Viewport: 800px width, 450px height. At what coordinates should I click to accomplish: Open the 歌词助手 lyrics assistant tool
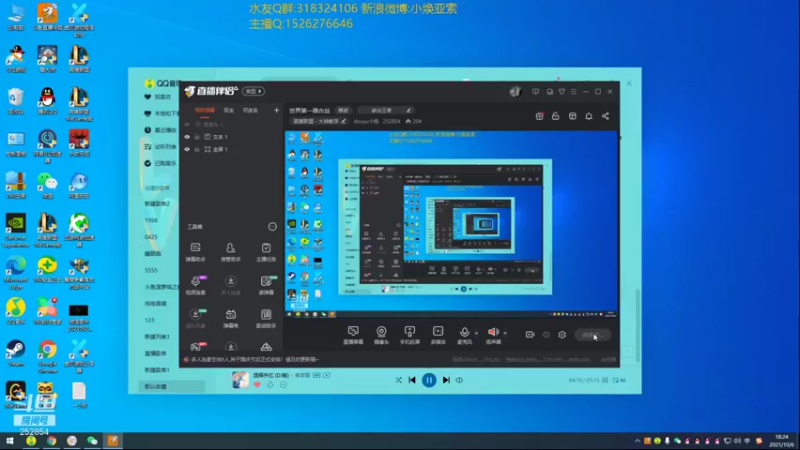coord(266,318)
